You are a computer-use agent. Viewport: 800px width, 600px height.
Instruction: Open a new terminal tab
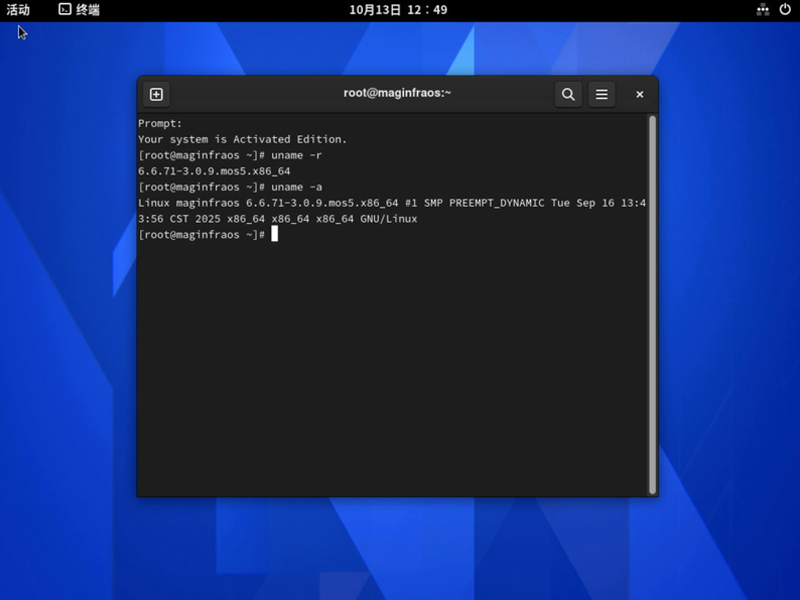[156, 94]
